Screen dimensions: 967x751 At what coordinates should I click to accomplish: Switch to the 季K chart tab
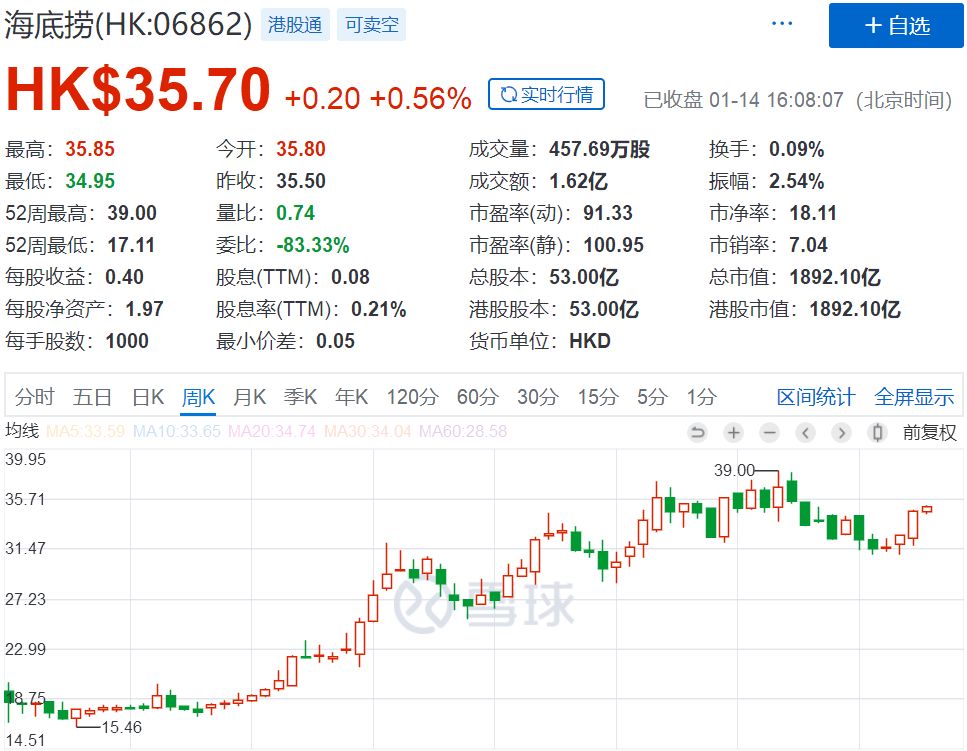pyautogui.click(x=300, y=396)
